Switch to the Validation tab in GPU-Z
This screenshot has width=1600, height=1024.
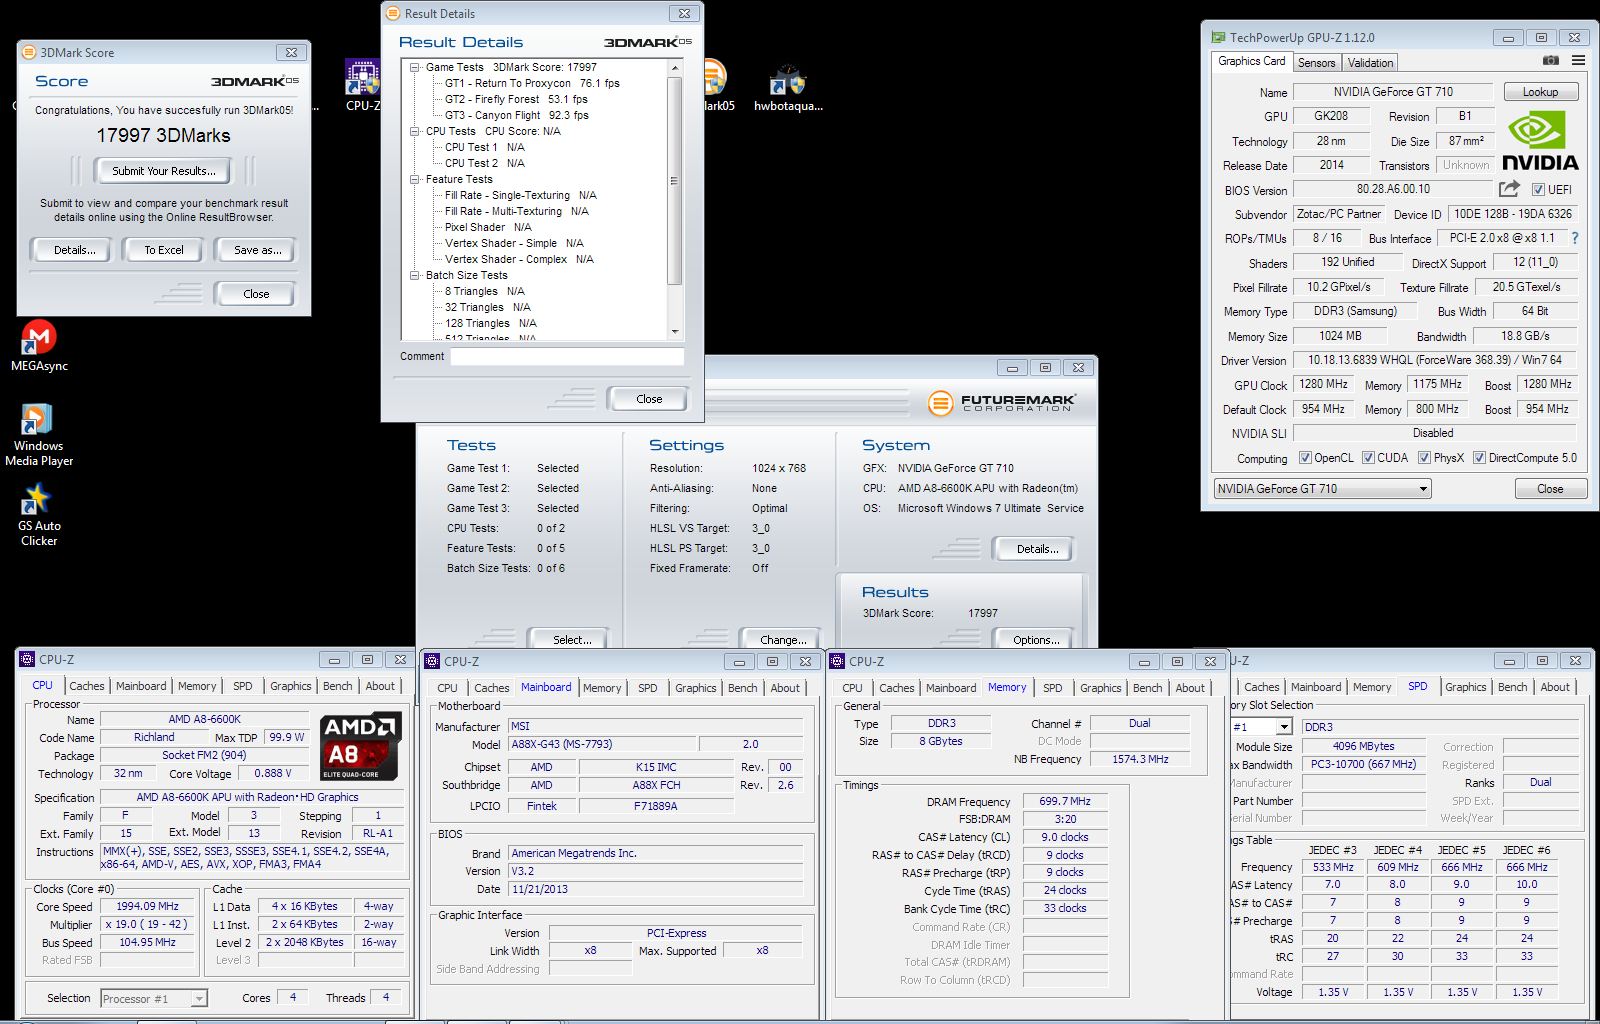(1370, 62)
